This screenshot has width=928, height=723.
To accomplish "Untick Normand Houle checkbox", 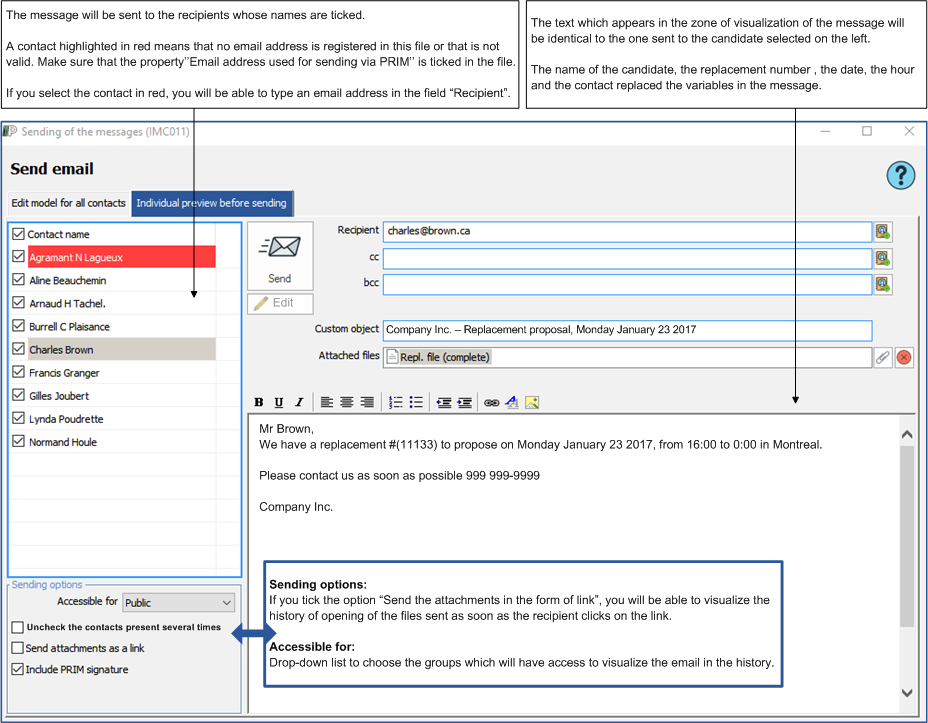I will 18,441.
